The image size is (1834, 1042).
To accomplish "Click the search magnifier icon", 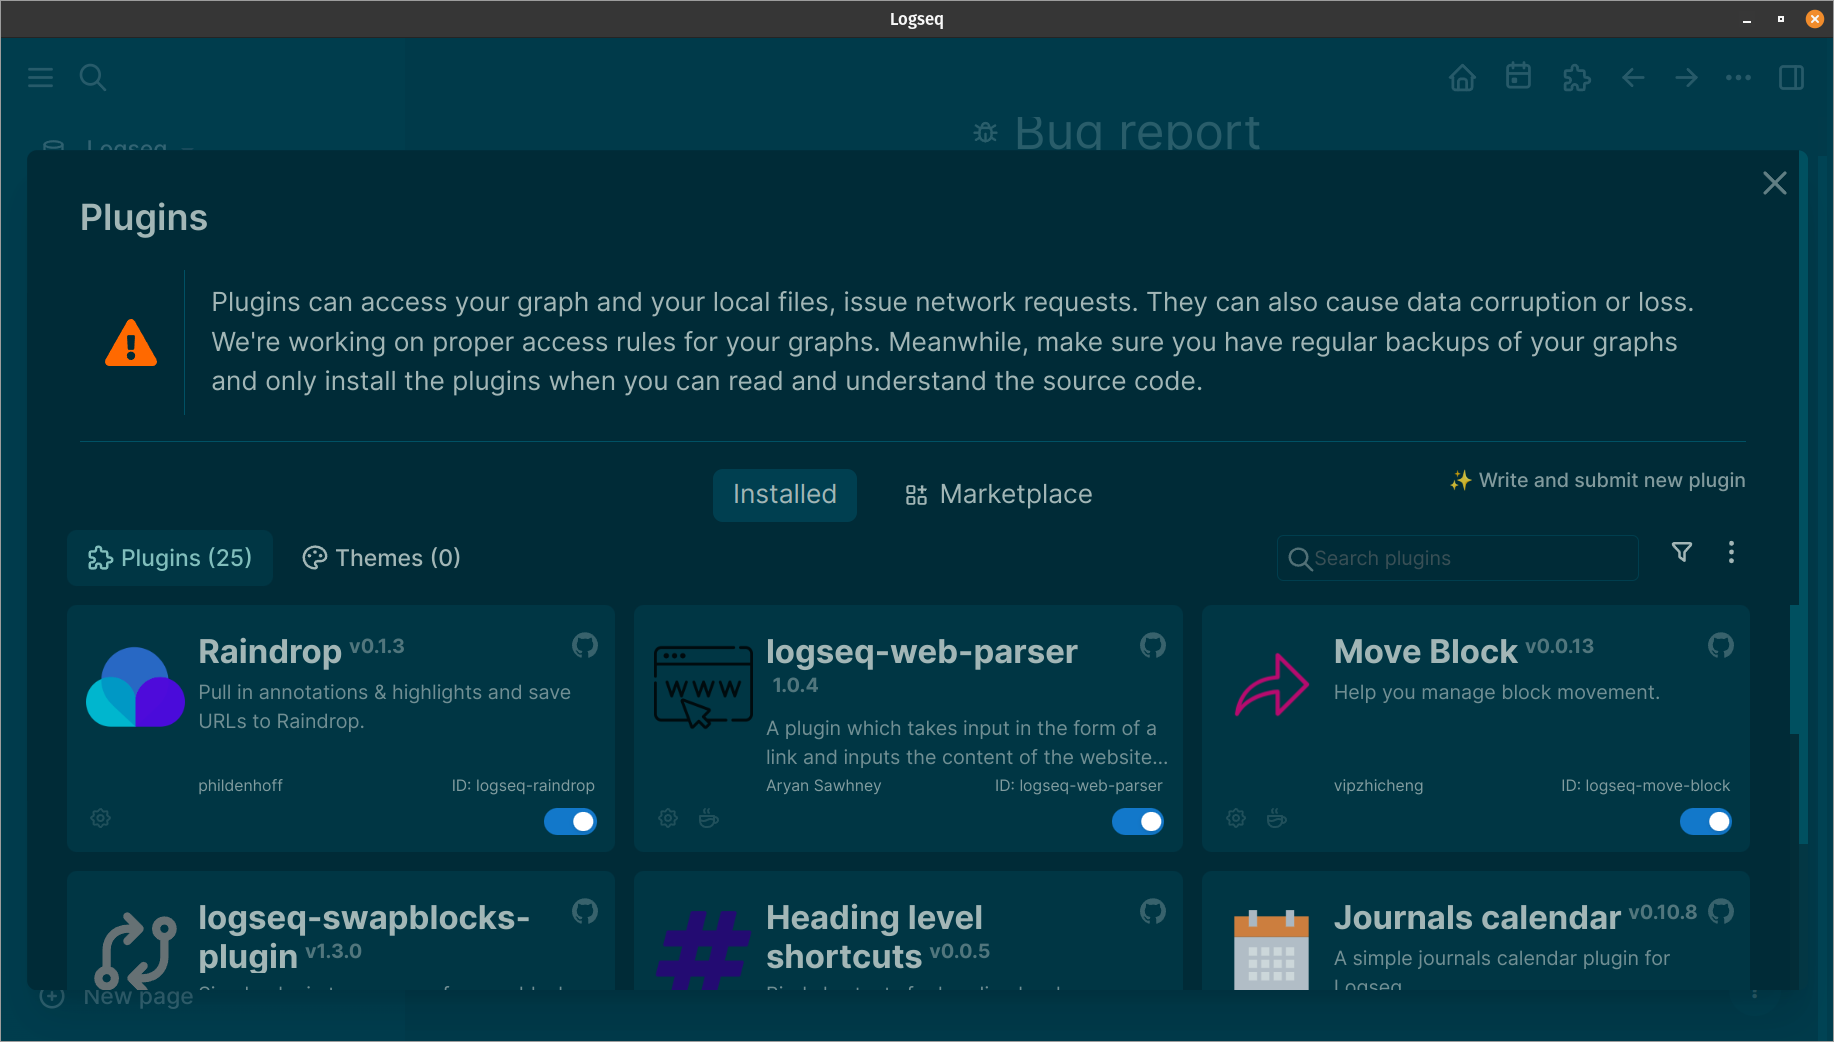I will tap(93, 77).
